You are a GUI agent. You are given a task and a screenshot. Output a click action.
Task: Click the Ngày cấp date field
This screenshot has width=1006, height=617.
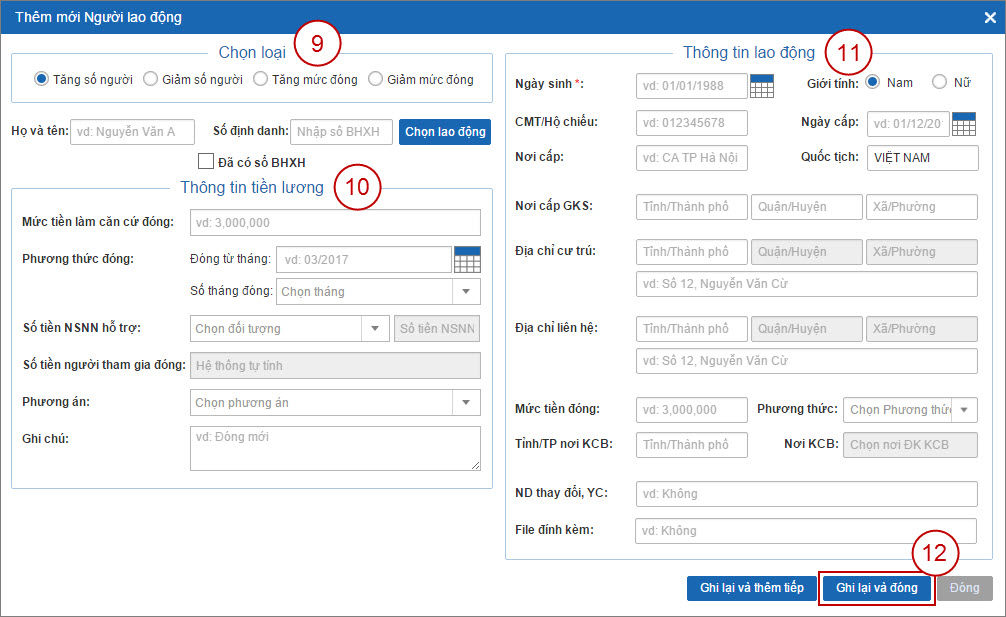tap(908, 124)
